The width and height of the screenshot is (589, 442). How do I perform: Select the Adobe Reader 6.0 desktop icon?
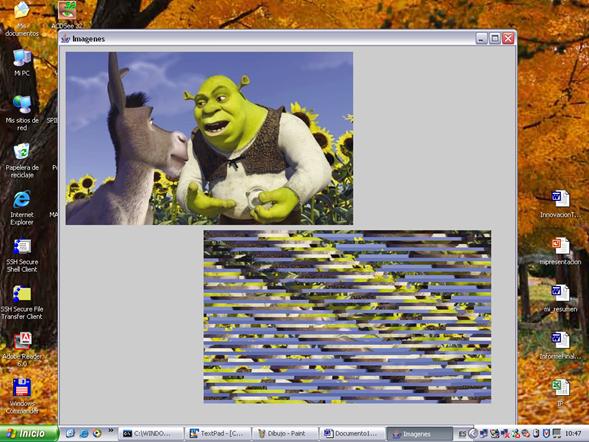[x=22, y=350]
